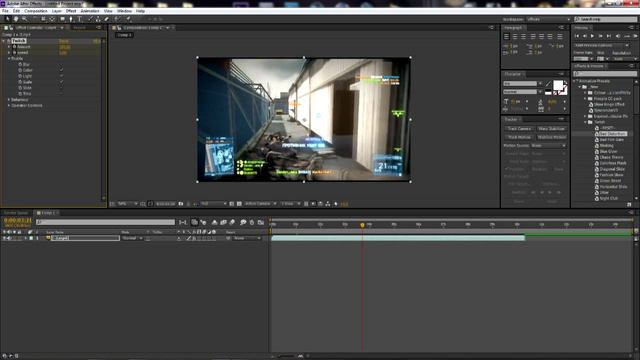
Task: Open layer blending Mode dropdown
Action: click(132, 238)
